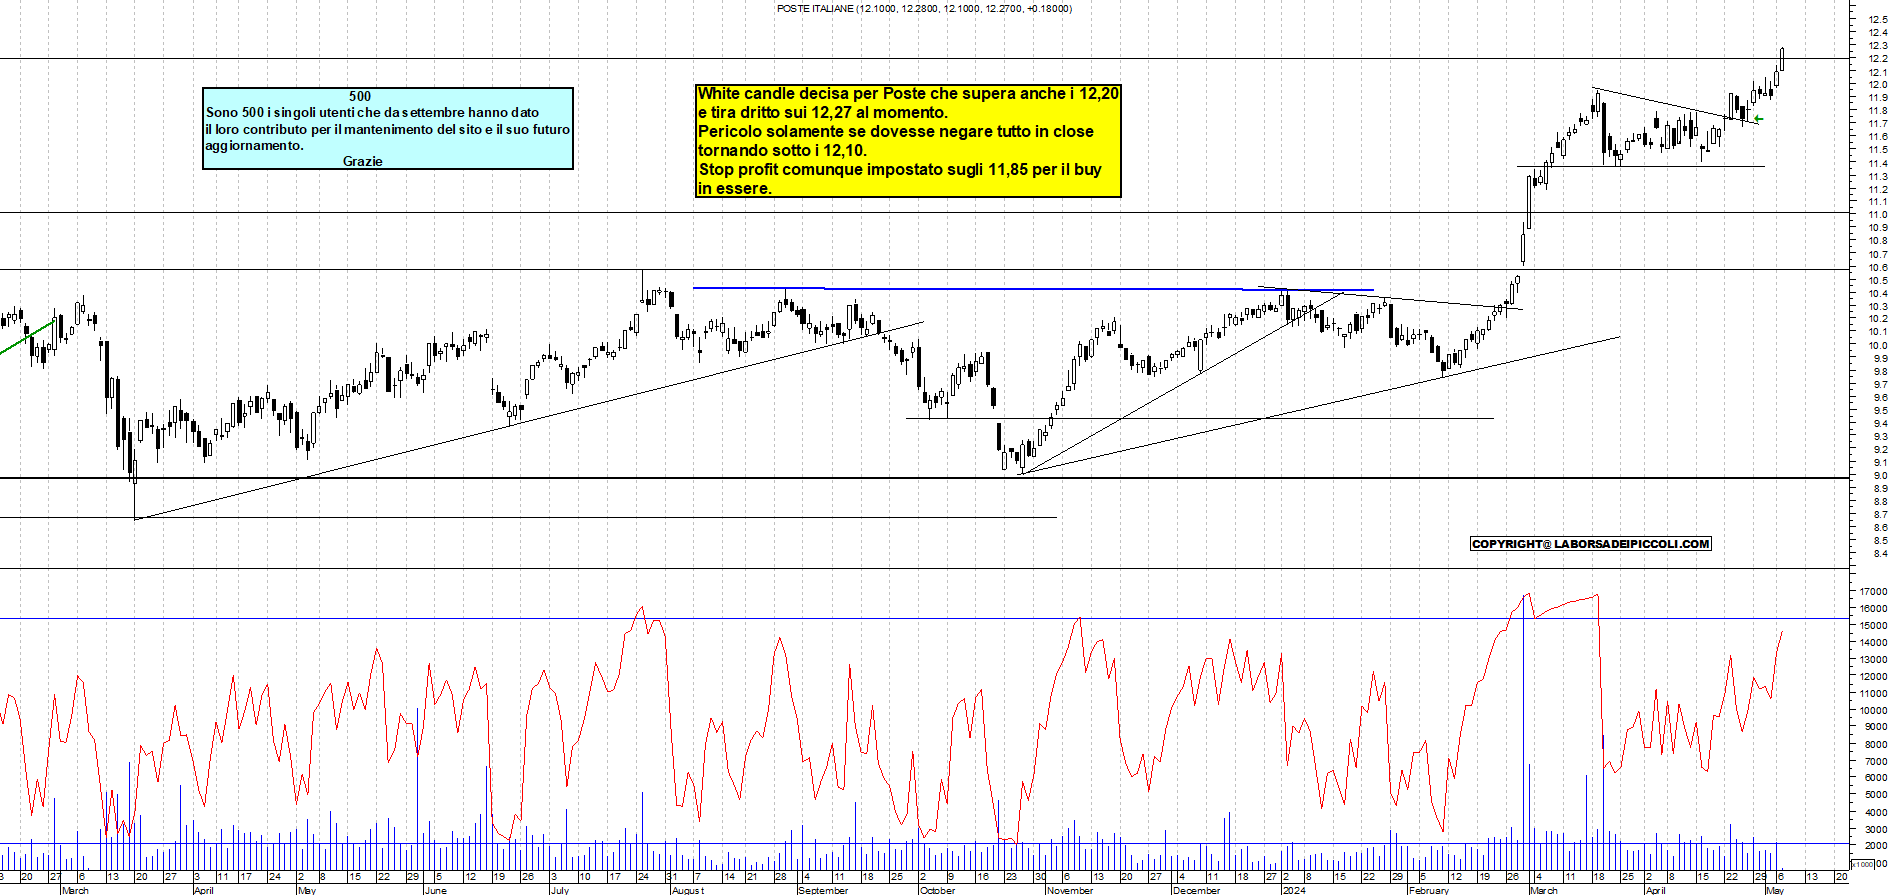Click the December label on date axis
This screenshot has width=1890, height=895.
[1197, 890]
